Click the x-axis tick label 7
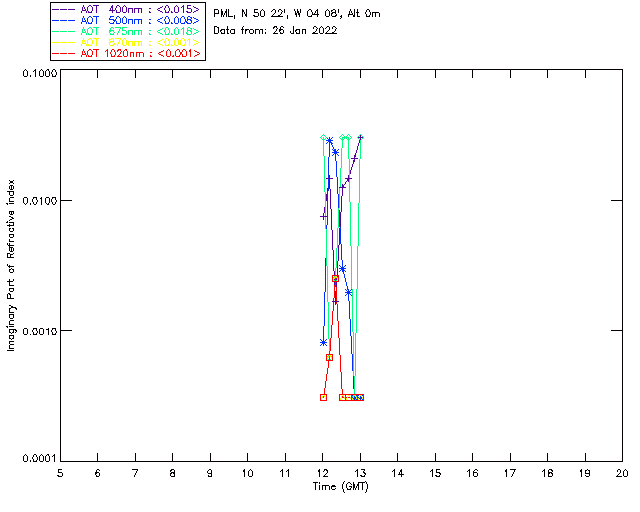The width and height of the screenshot is (640, 512). (x=135, y=473)
